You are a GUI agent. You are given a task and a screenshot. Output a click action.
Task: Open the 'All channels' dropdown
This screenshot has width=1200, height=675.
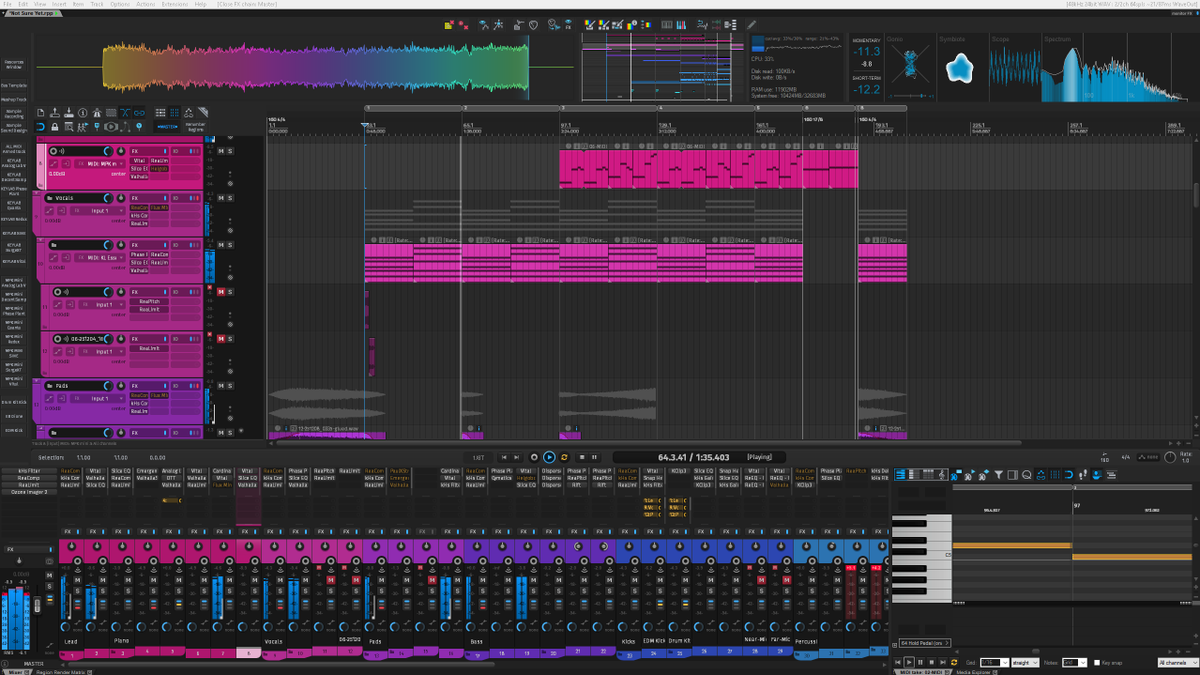tap(1178, 662)
